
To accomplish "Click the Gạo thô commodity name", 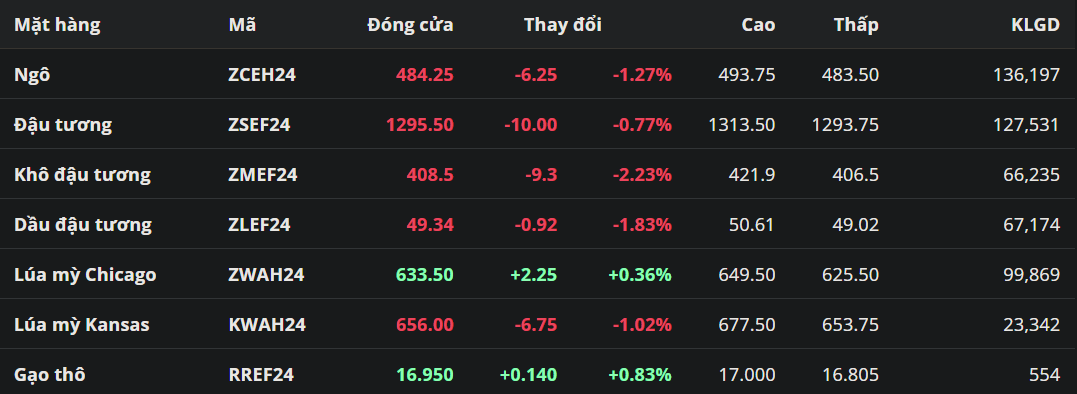I will click(50, 375).
